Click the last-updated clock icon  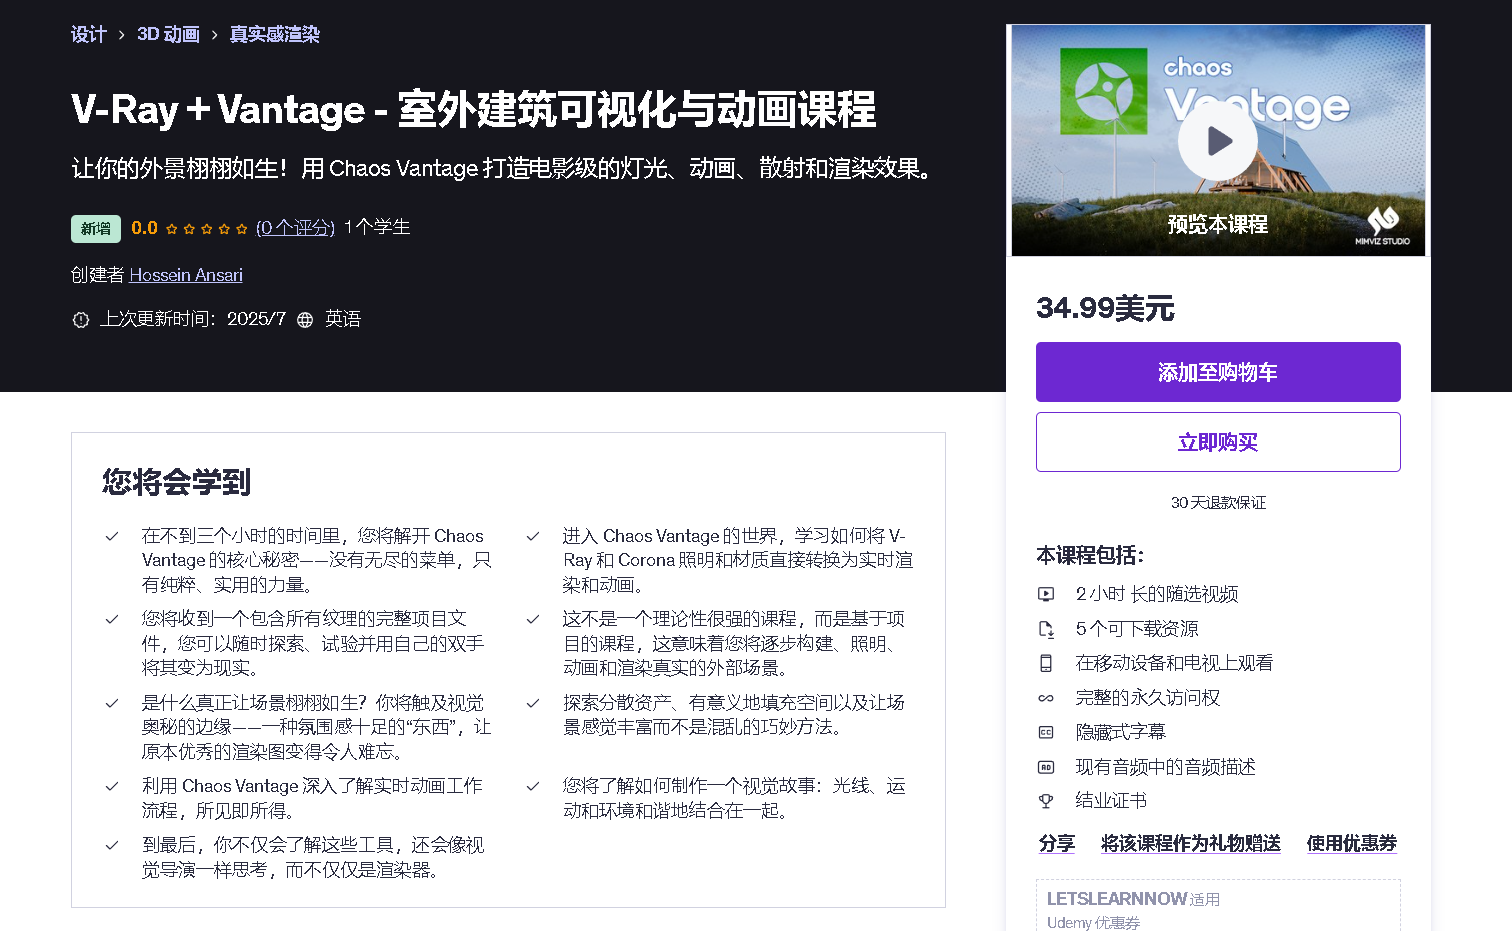tap(81, 320)
